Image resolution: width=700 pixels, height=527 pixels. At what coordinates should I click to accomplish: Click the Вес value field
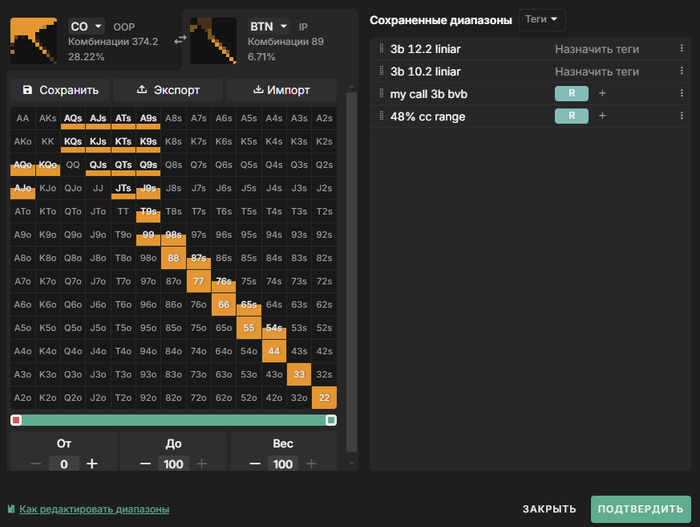tap(283, 464)
